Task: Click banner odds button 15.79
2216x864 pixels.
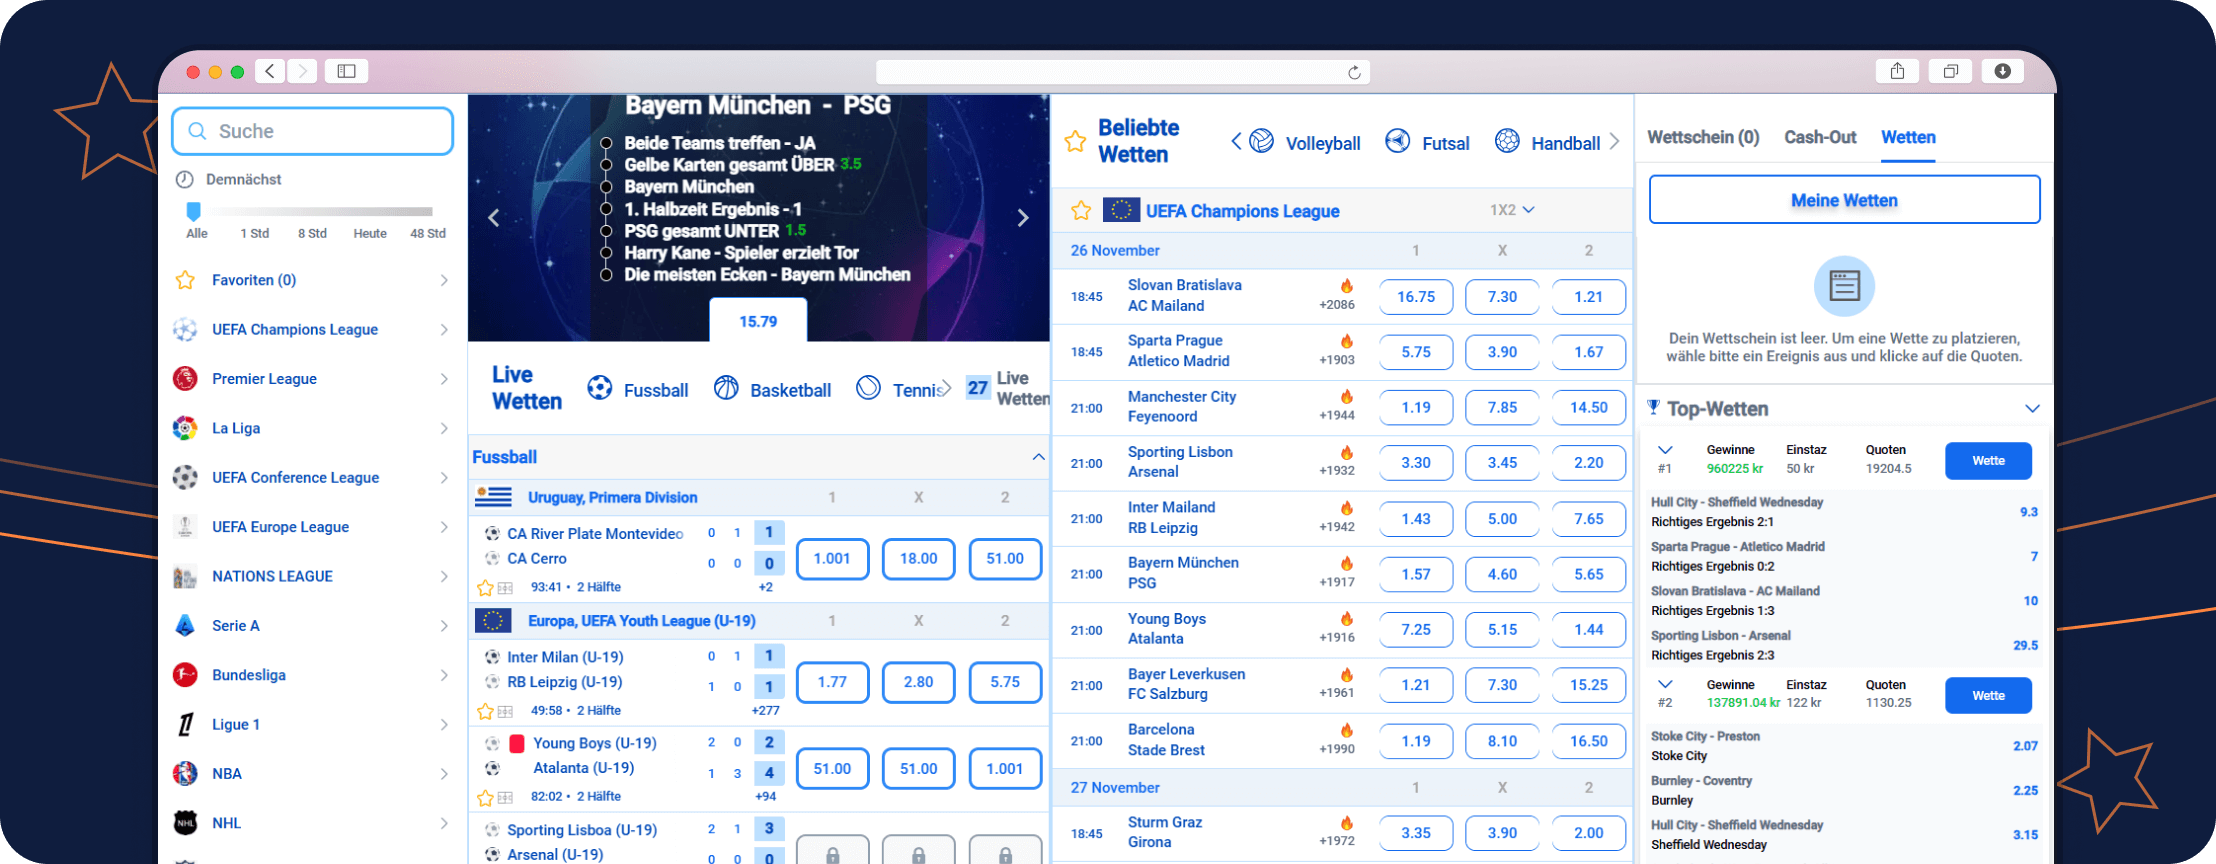Action: pyautogui.click(x=758, y=321)
